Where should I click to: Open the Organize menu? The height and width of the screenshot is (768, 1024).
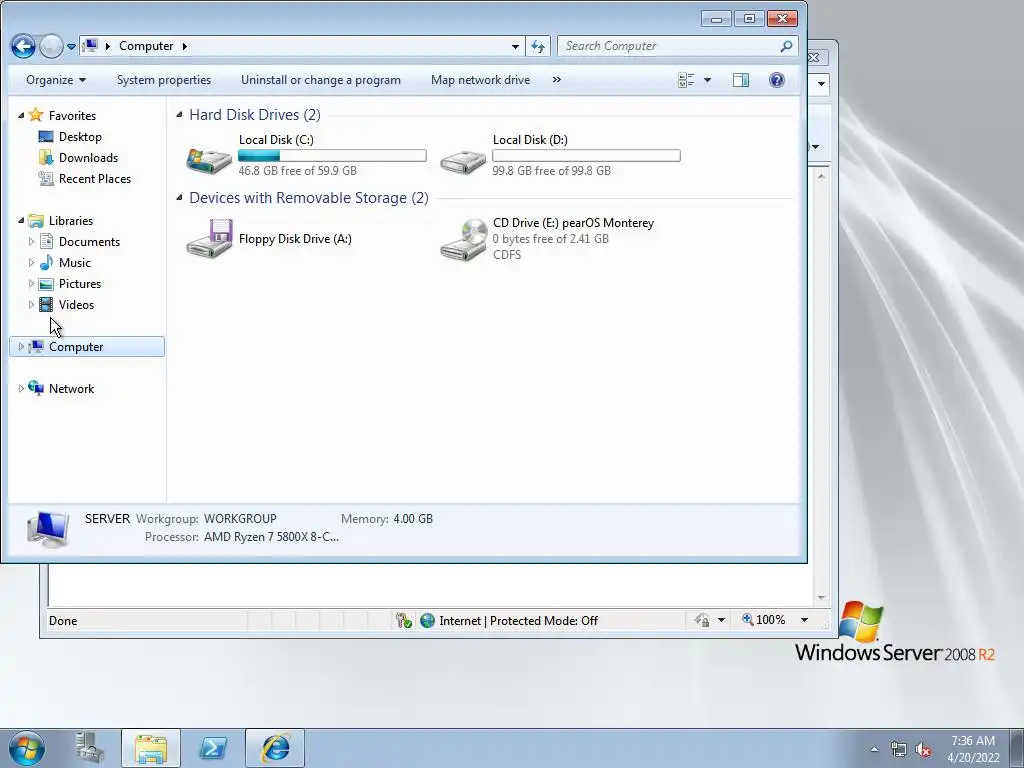tap(56, 80)
